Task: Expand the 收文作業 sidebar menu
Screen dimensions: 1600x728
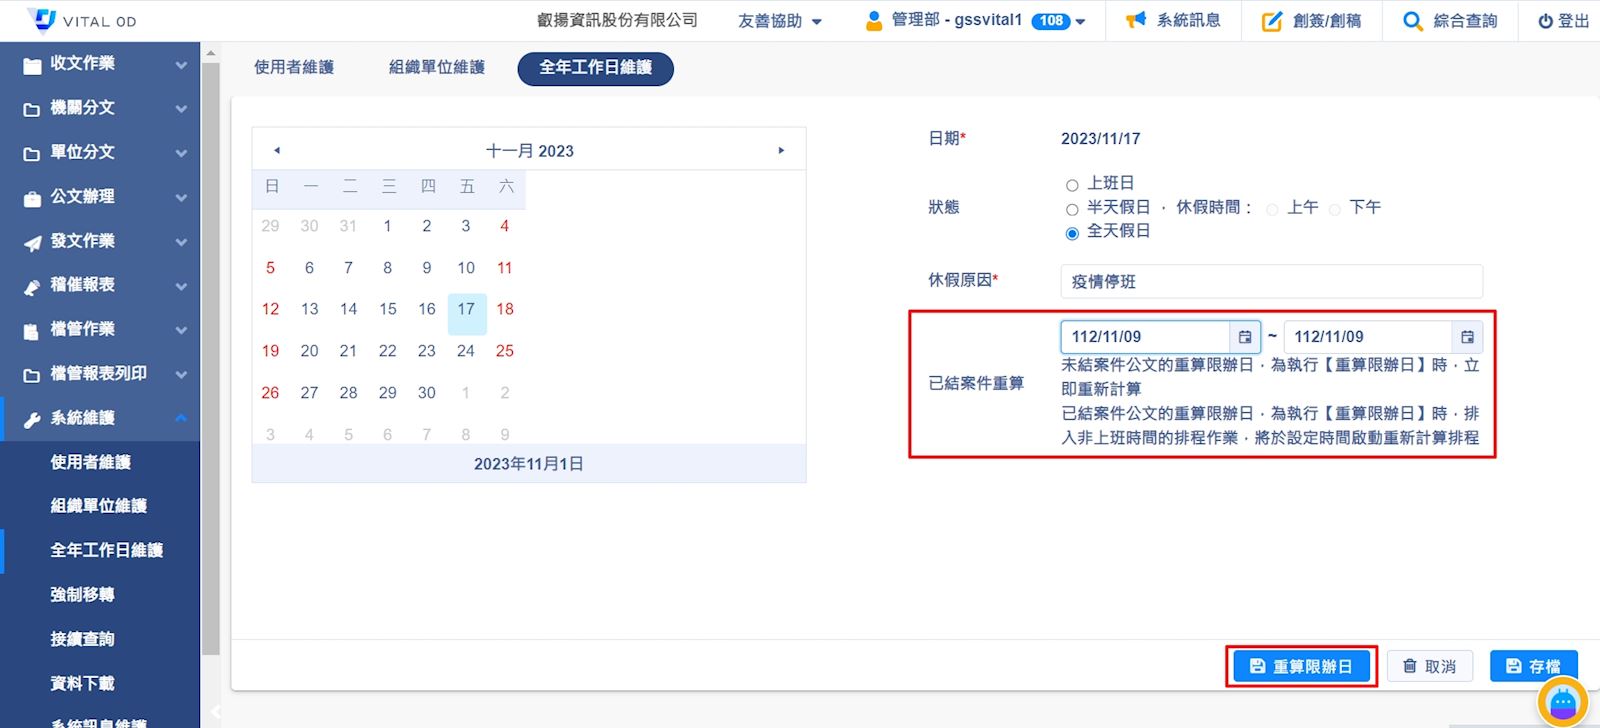Action: (x=100, y=64)
